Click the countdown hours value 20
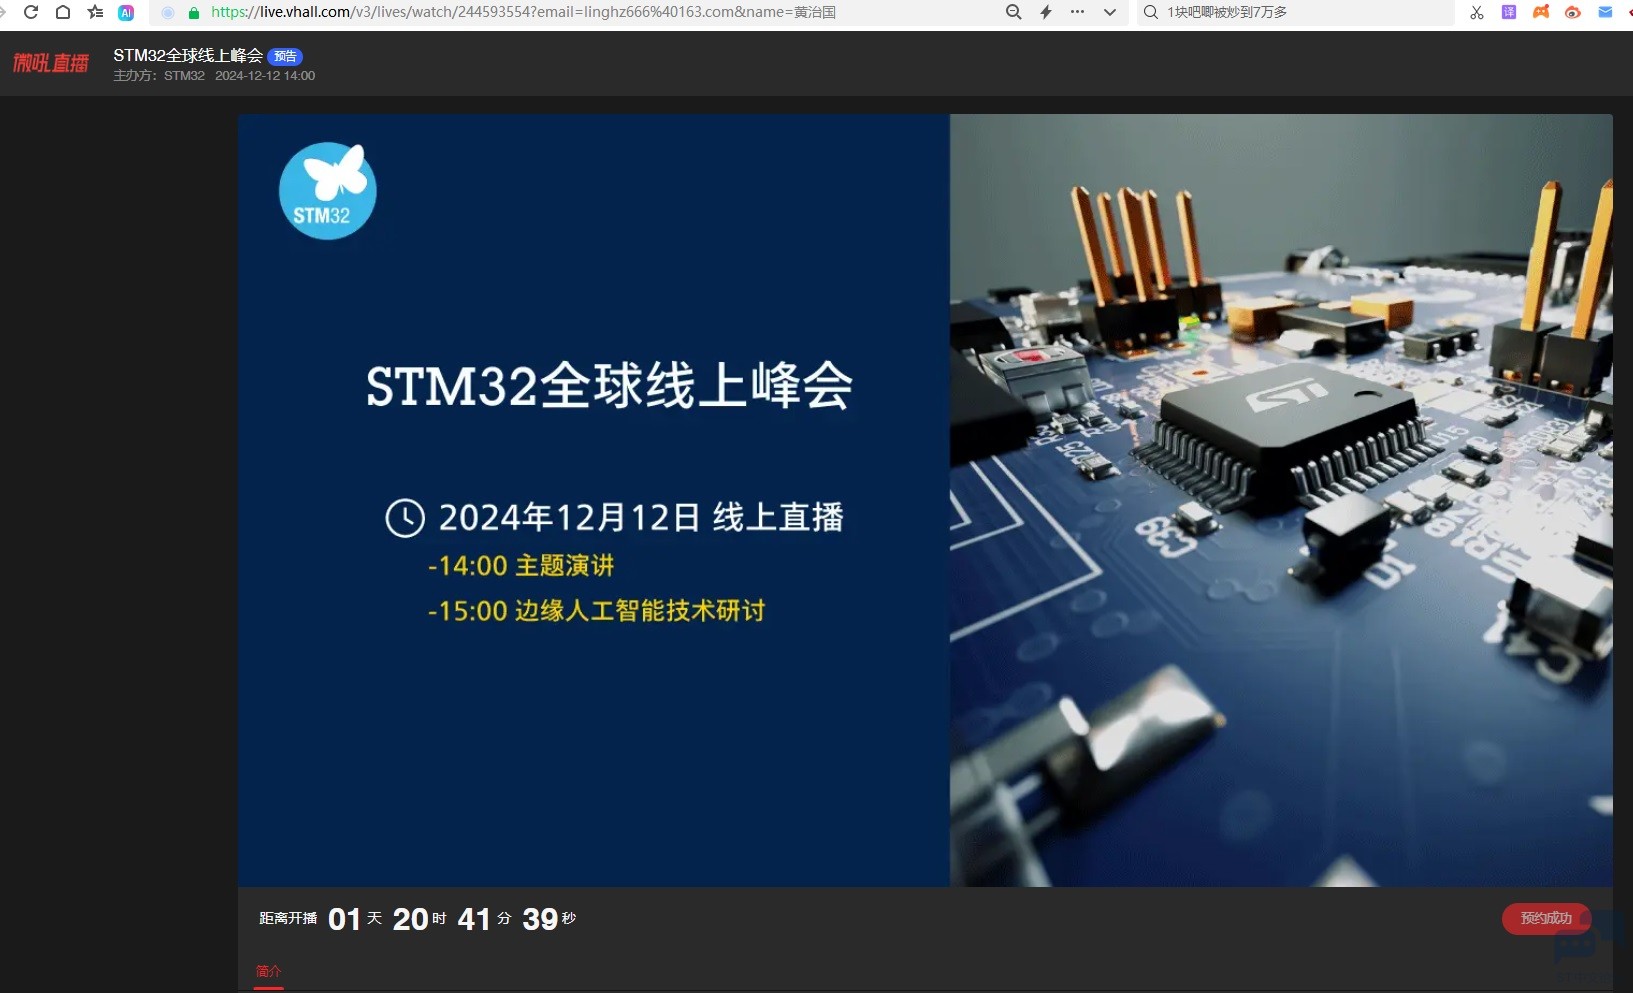The height and width of the screenshot is (993, 1633). coord(410,919)
